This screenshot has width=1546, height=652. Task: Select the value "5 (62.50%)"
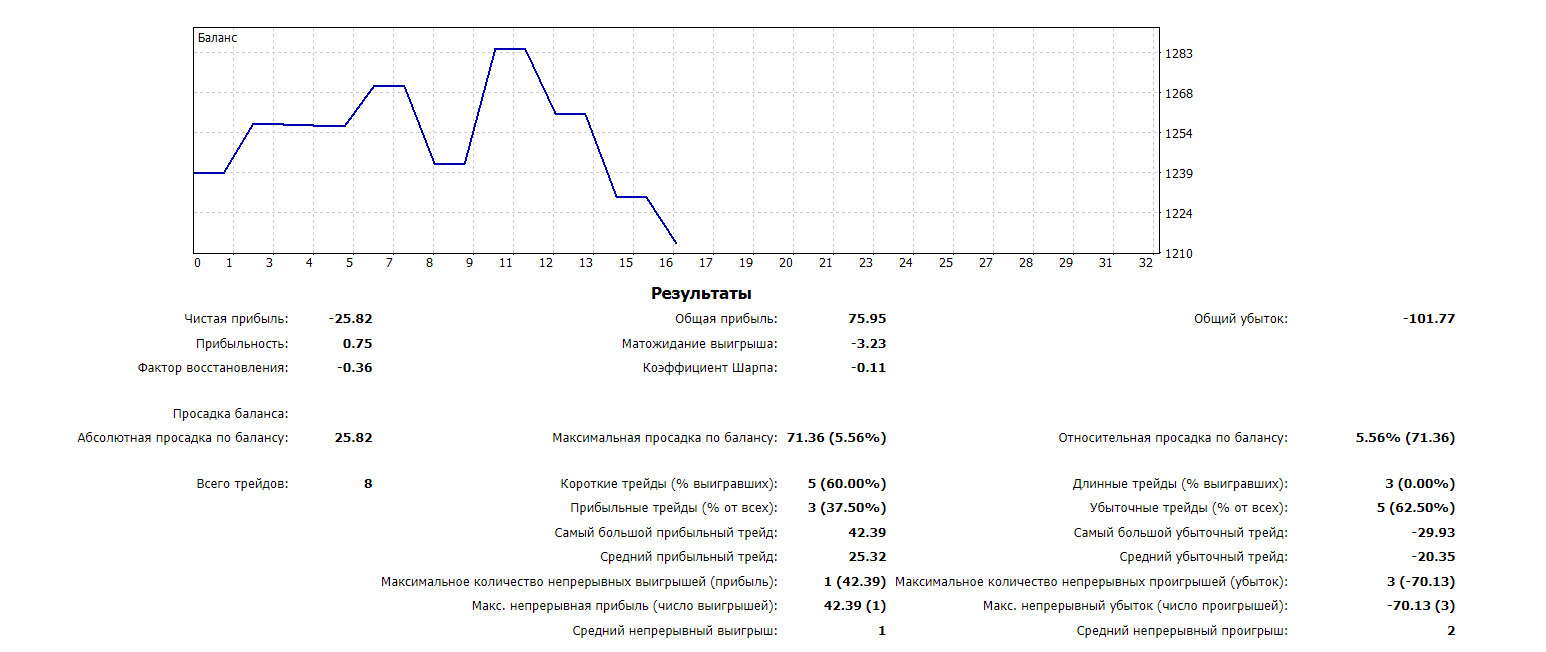click(x=1416, y=507)
